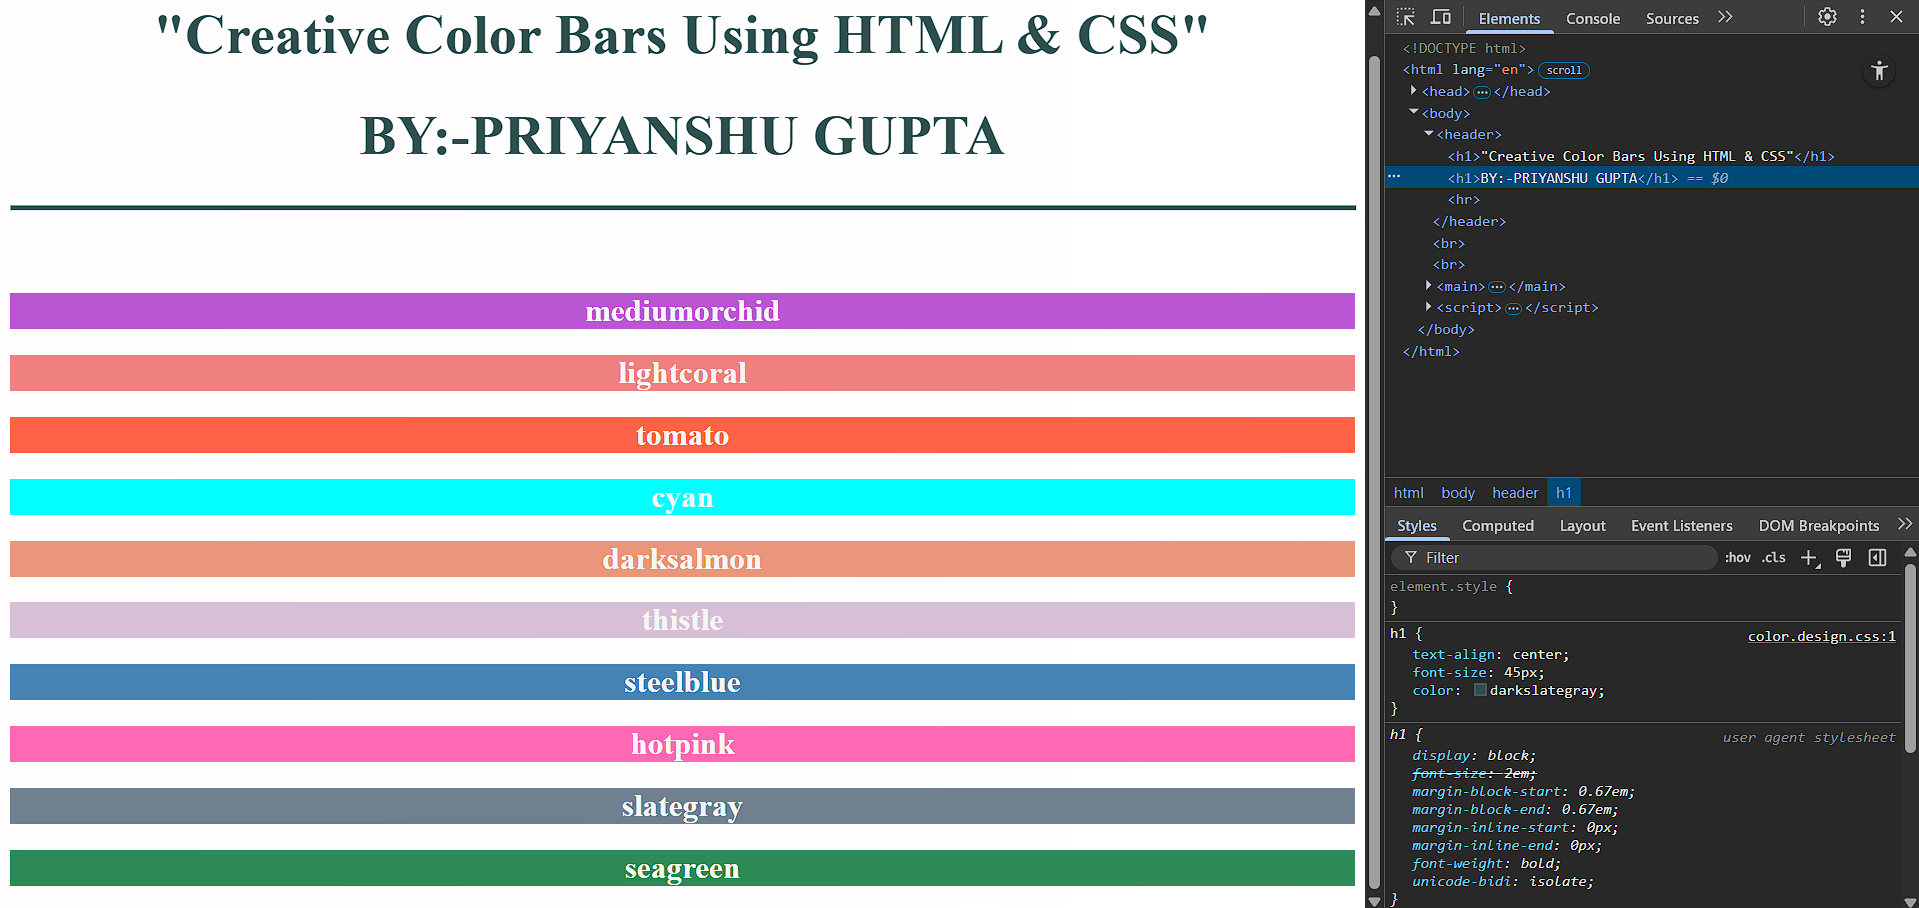Screen dimensions: 1919x908
Task: Expand the main element node
Action: coord(1428,286)
